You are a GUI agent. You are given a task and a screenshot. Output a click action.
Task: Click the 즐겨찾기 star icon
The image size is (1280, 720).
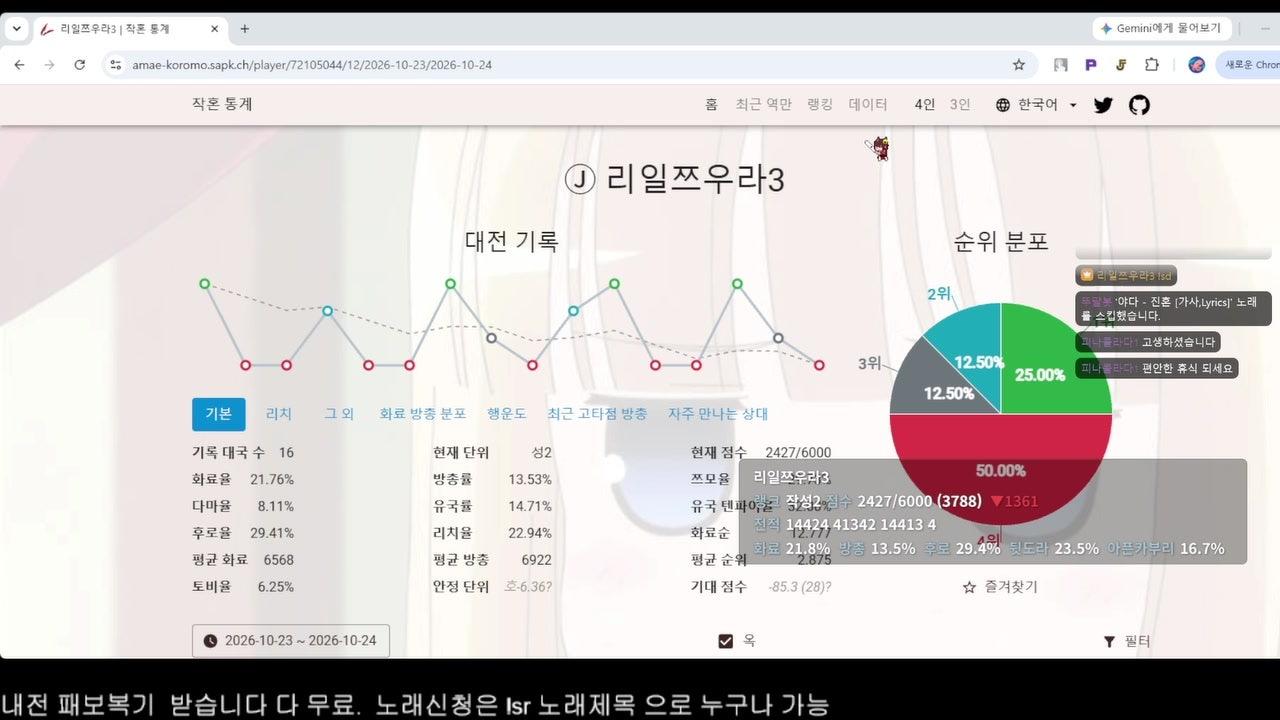point(969,587)
